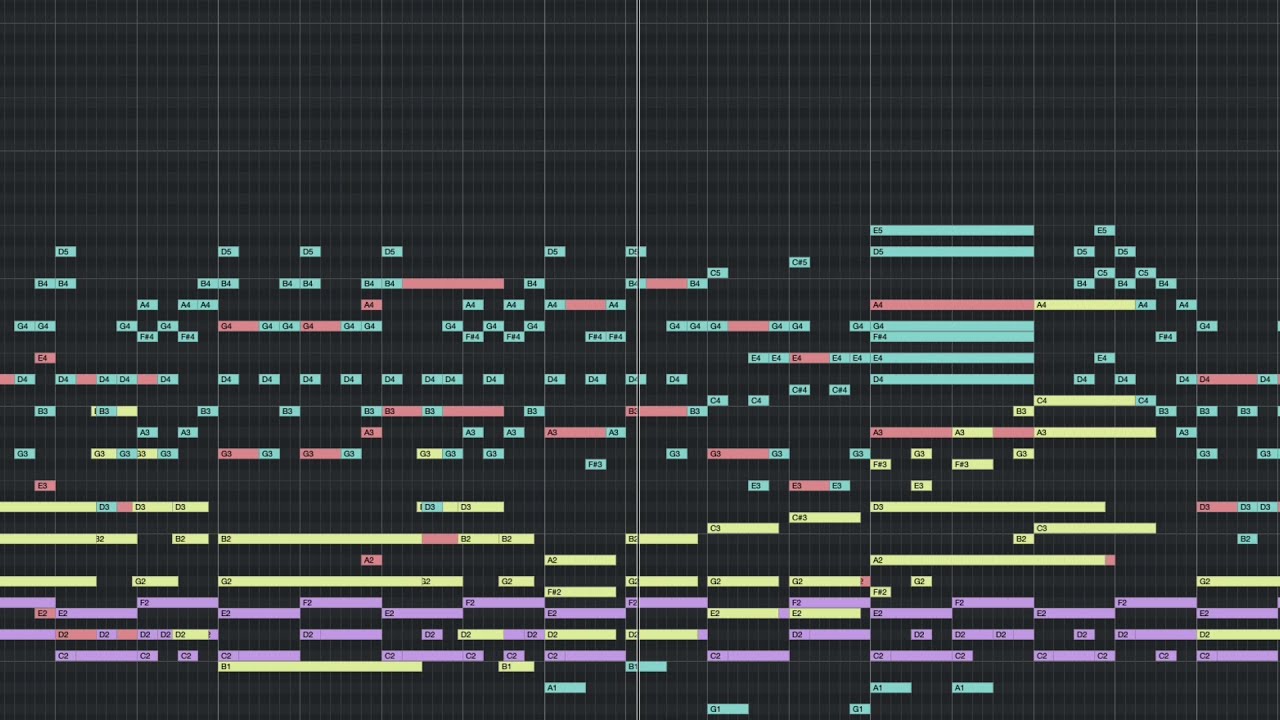The image size is (1280, 720).
Task: Select the red A2 note
Action: pos(371,560)
